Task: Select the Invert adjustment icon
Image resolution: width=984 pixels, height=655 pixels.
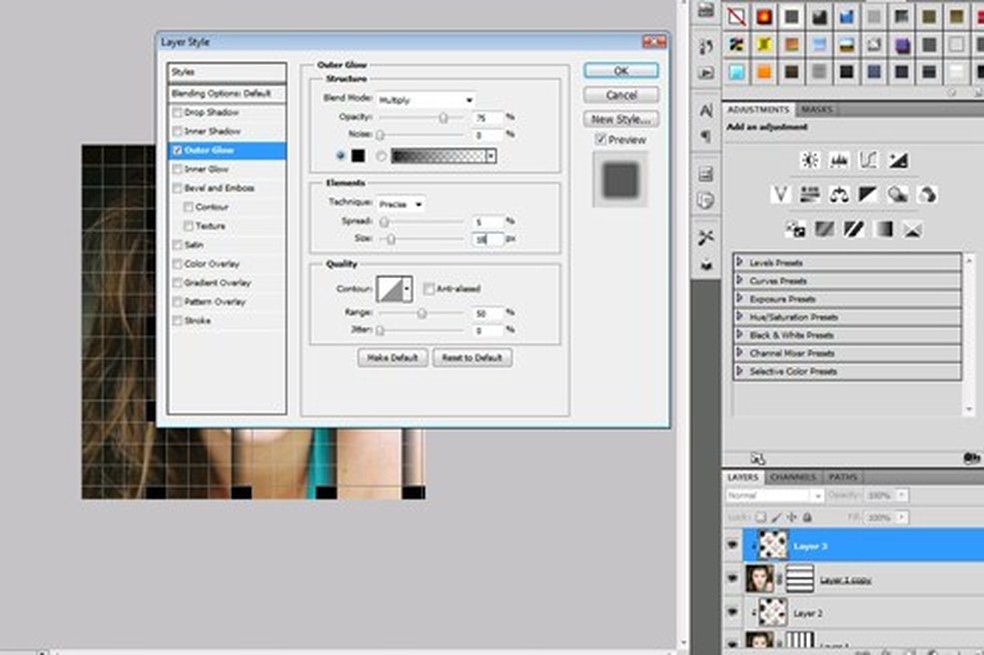Action: pyautogui.click(x=796, y=229)
